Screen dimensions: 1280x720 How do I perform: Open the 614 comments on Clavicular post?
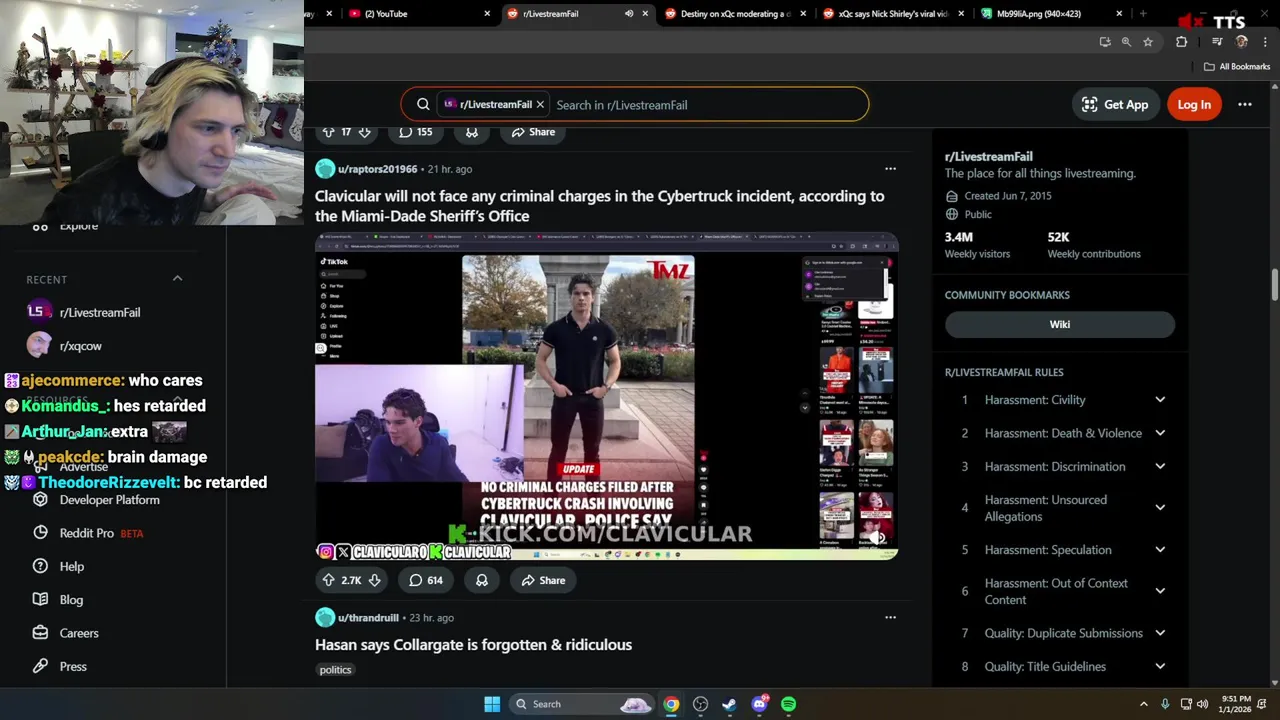426,580
